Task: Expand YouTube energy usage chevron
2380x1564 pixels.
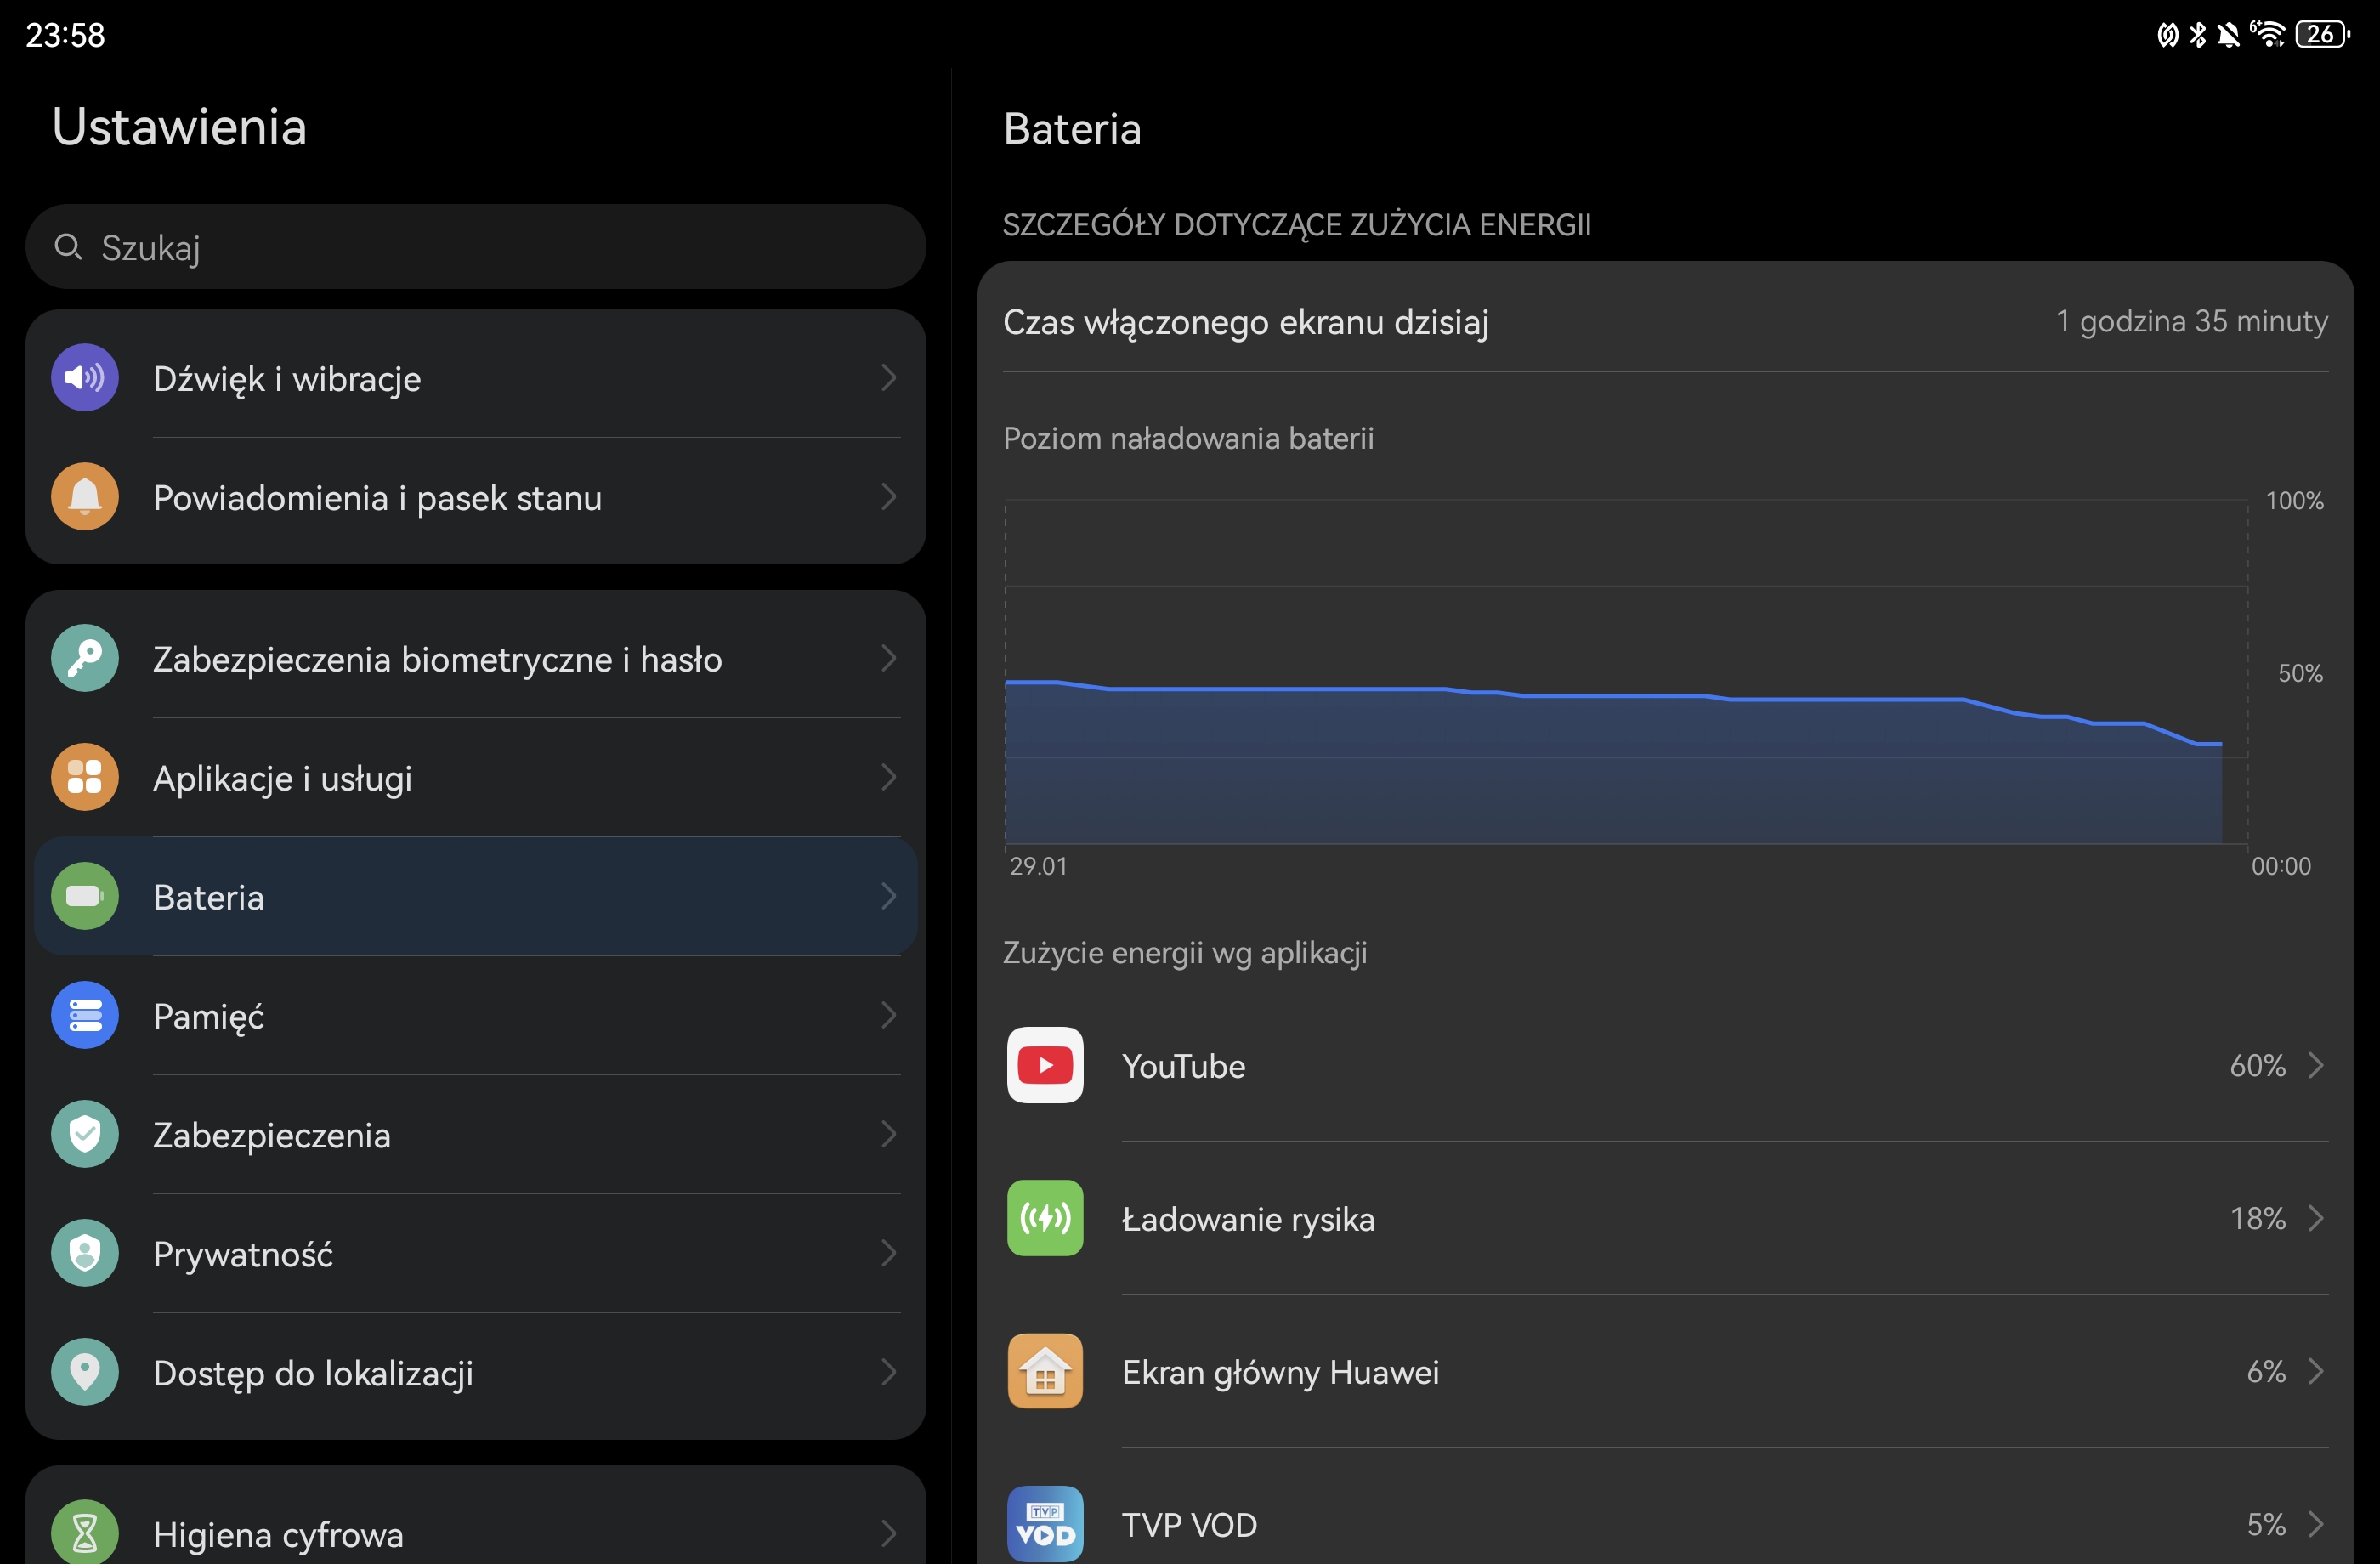Action: [2316, 1065]
